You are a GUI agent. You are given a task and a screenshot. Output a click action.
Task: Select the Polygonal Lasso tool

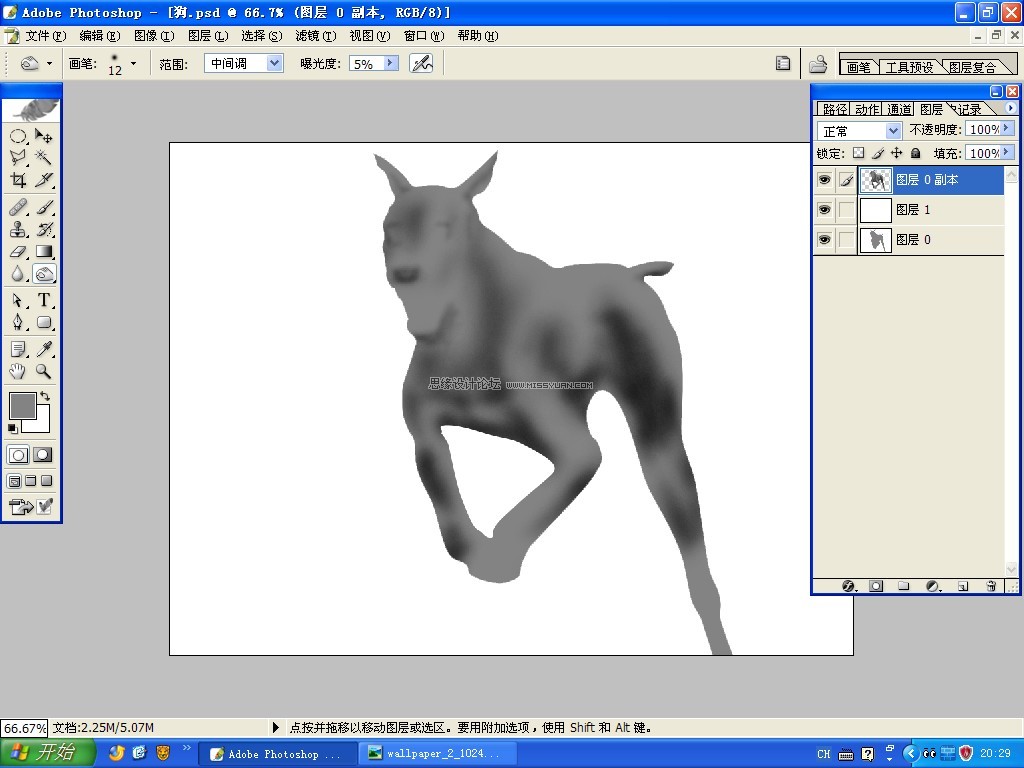click(x=18, y=157)
